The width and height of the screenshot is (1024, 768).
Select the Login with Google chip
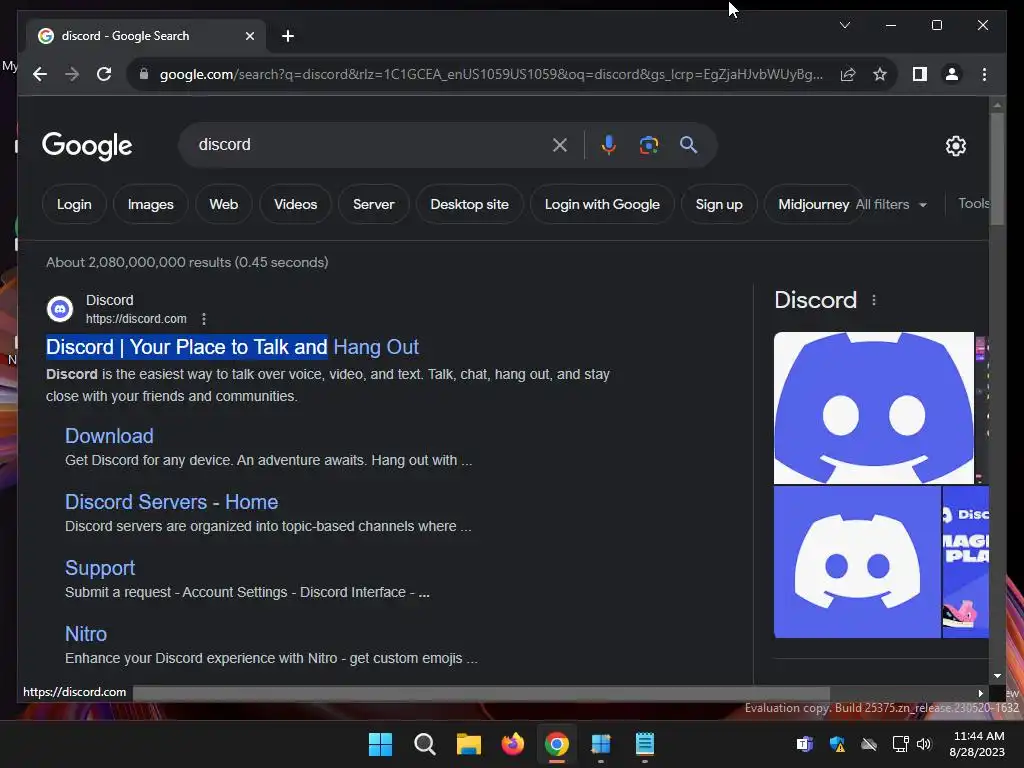(x=602, y=204)
